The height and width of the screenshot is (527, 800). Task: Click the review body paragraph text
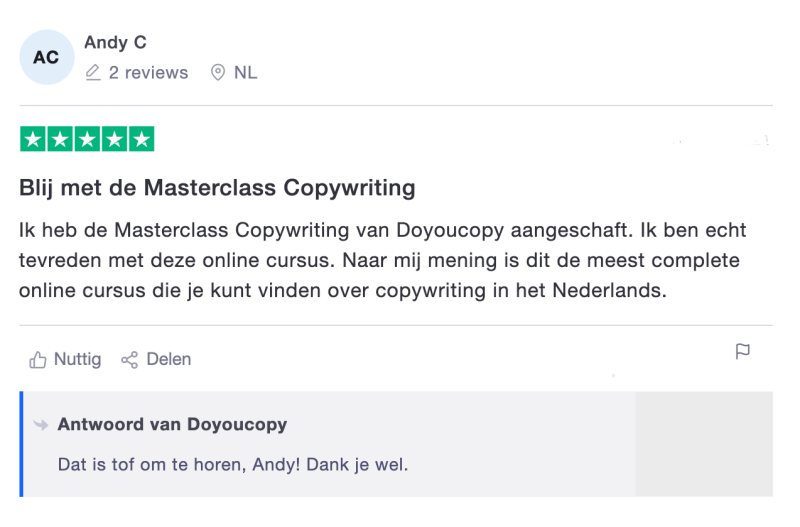pos(383,260)
